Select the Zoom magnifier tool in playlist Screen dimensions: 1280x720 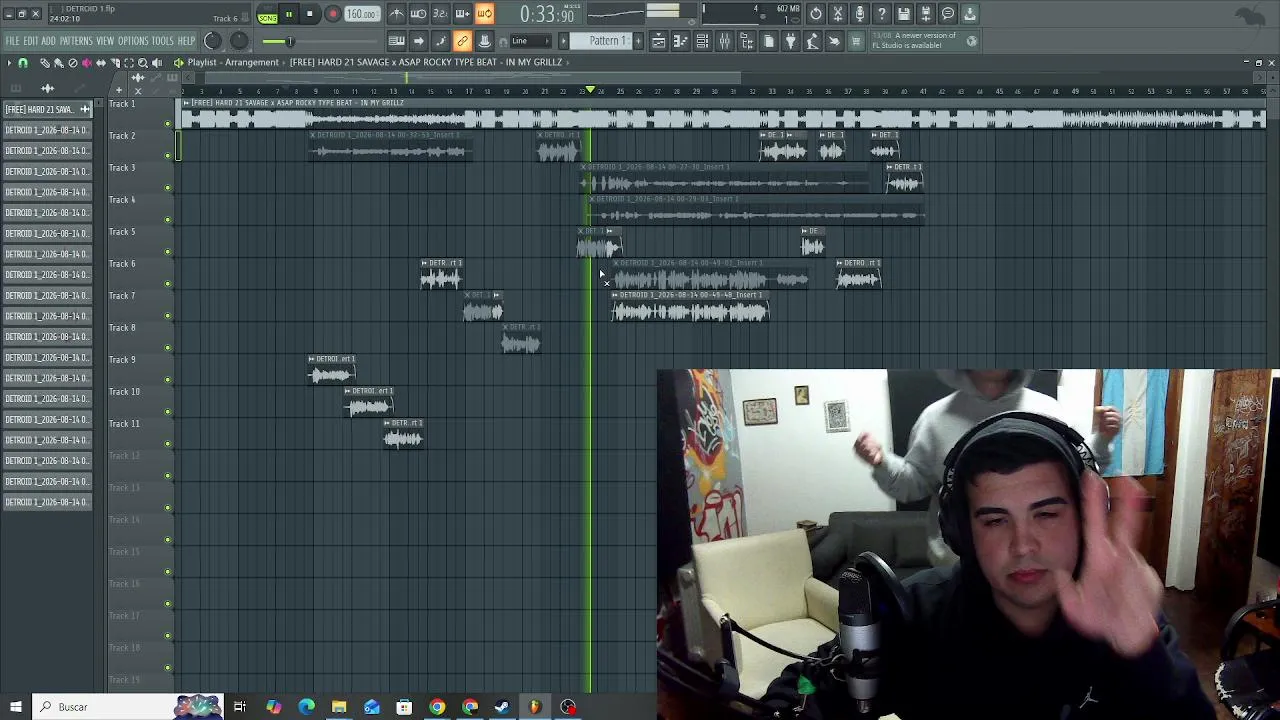tap(142, 63)
